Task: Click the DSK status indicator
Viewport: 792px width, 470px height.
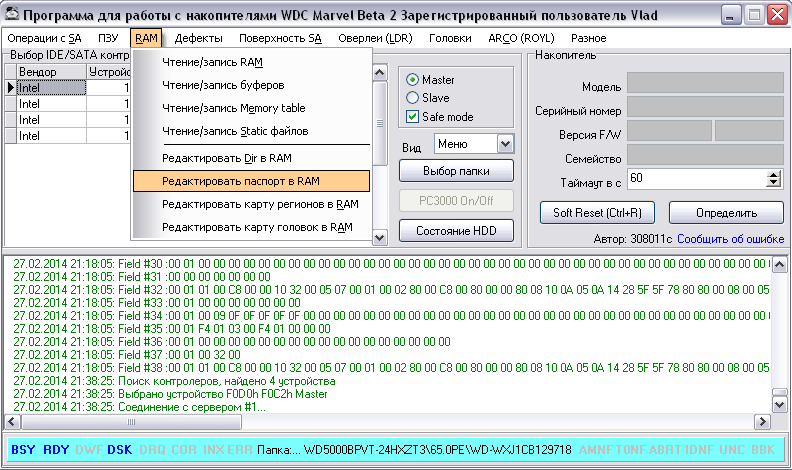Action: pos(120,449)
